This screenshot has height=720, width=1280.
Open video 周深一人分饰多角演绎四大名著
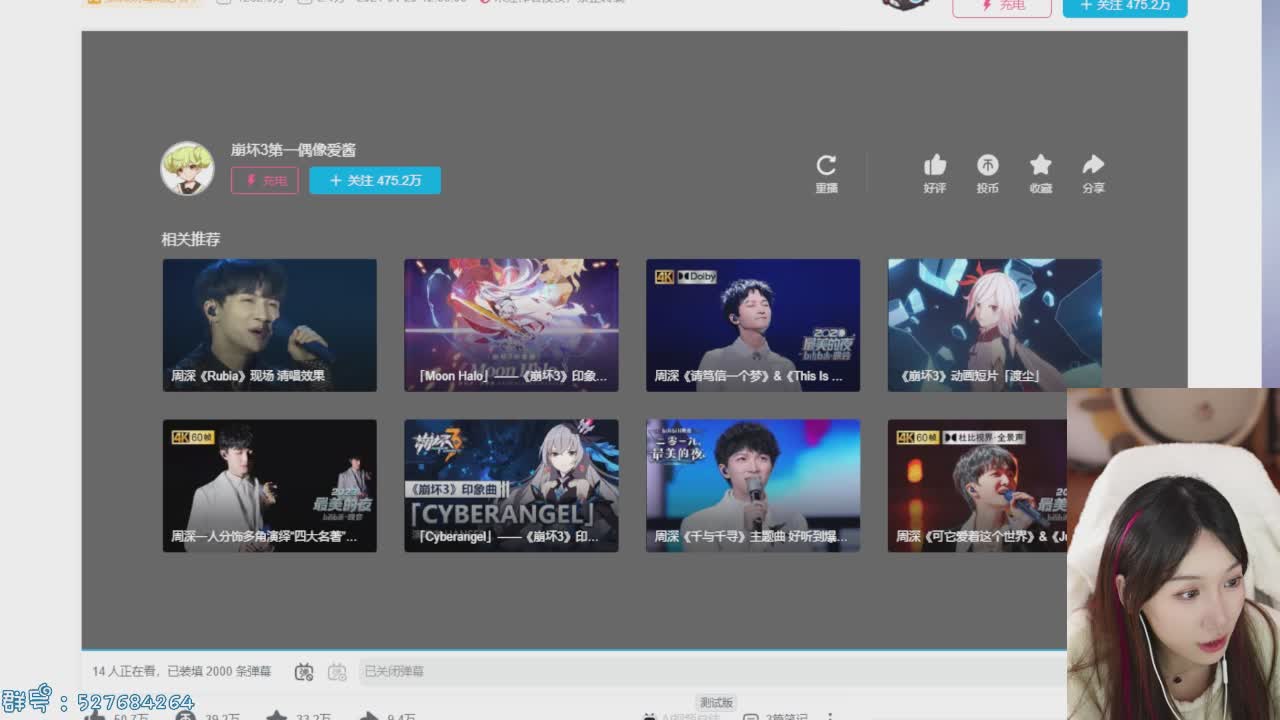coord(270,485)
